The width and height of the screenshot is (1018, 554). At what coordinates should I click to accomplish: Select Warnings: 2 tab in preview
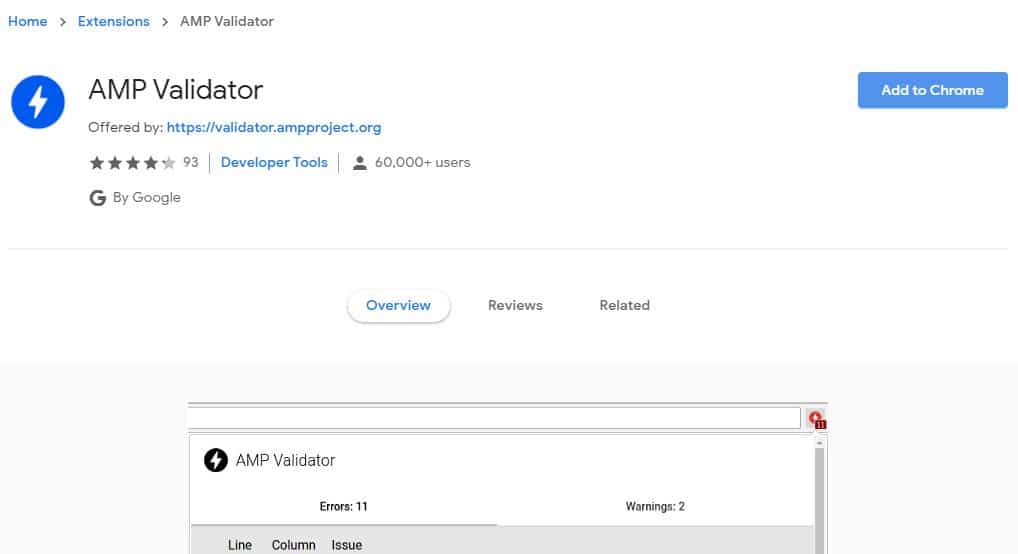655,507
